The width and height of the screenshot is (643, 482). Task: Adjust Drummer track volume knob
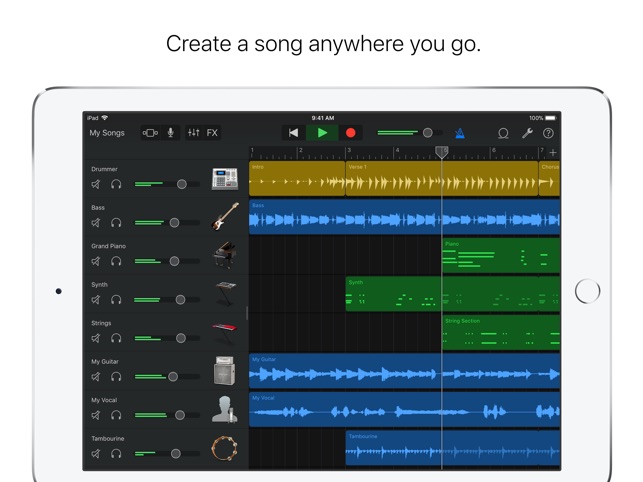coord(182,184)
